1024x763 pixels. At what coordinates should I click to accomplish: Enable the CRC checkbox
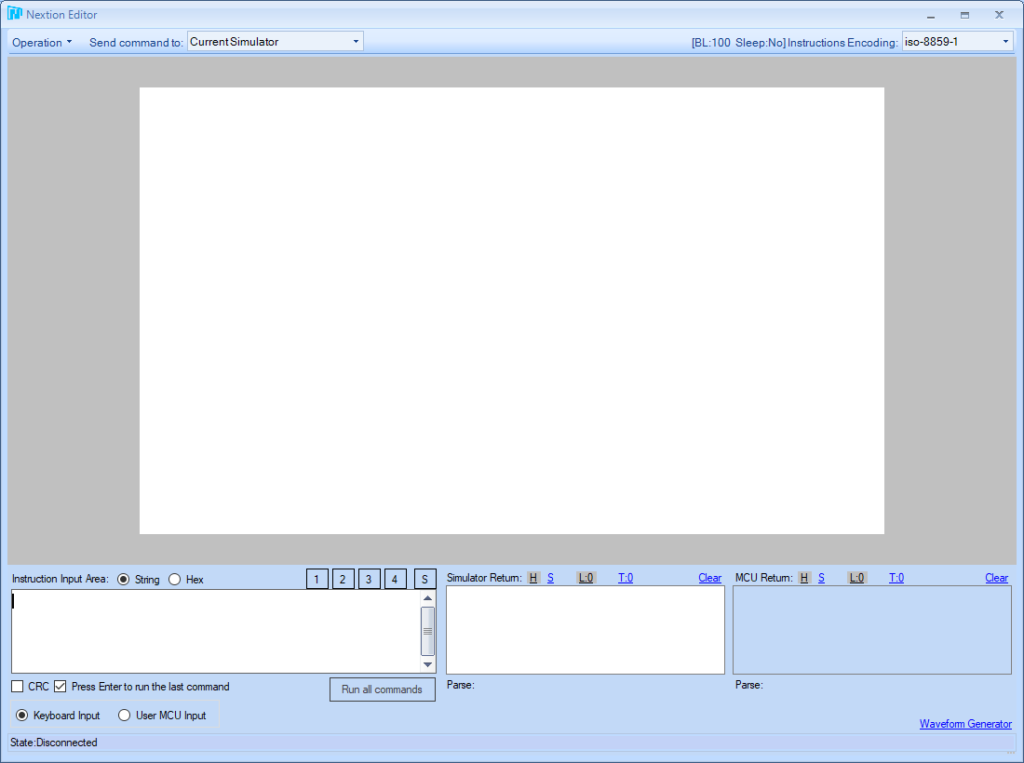point(16,686)
